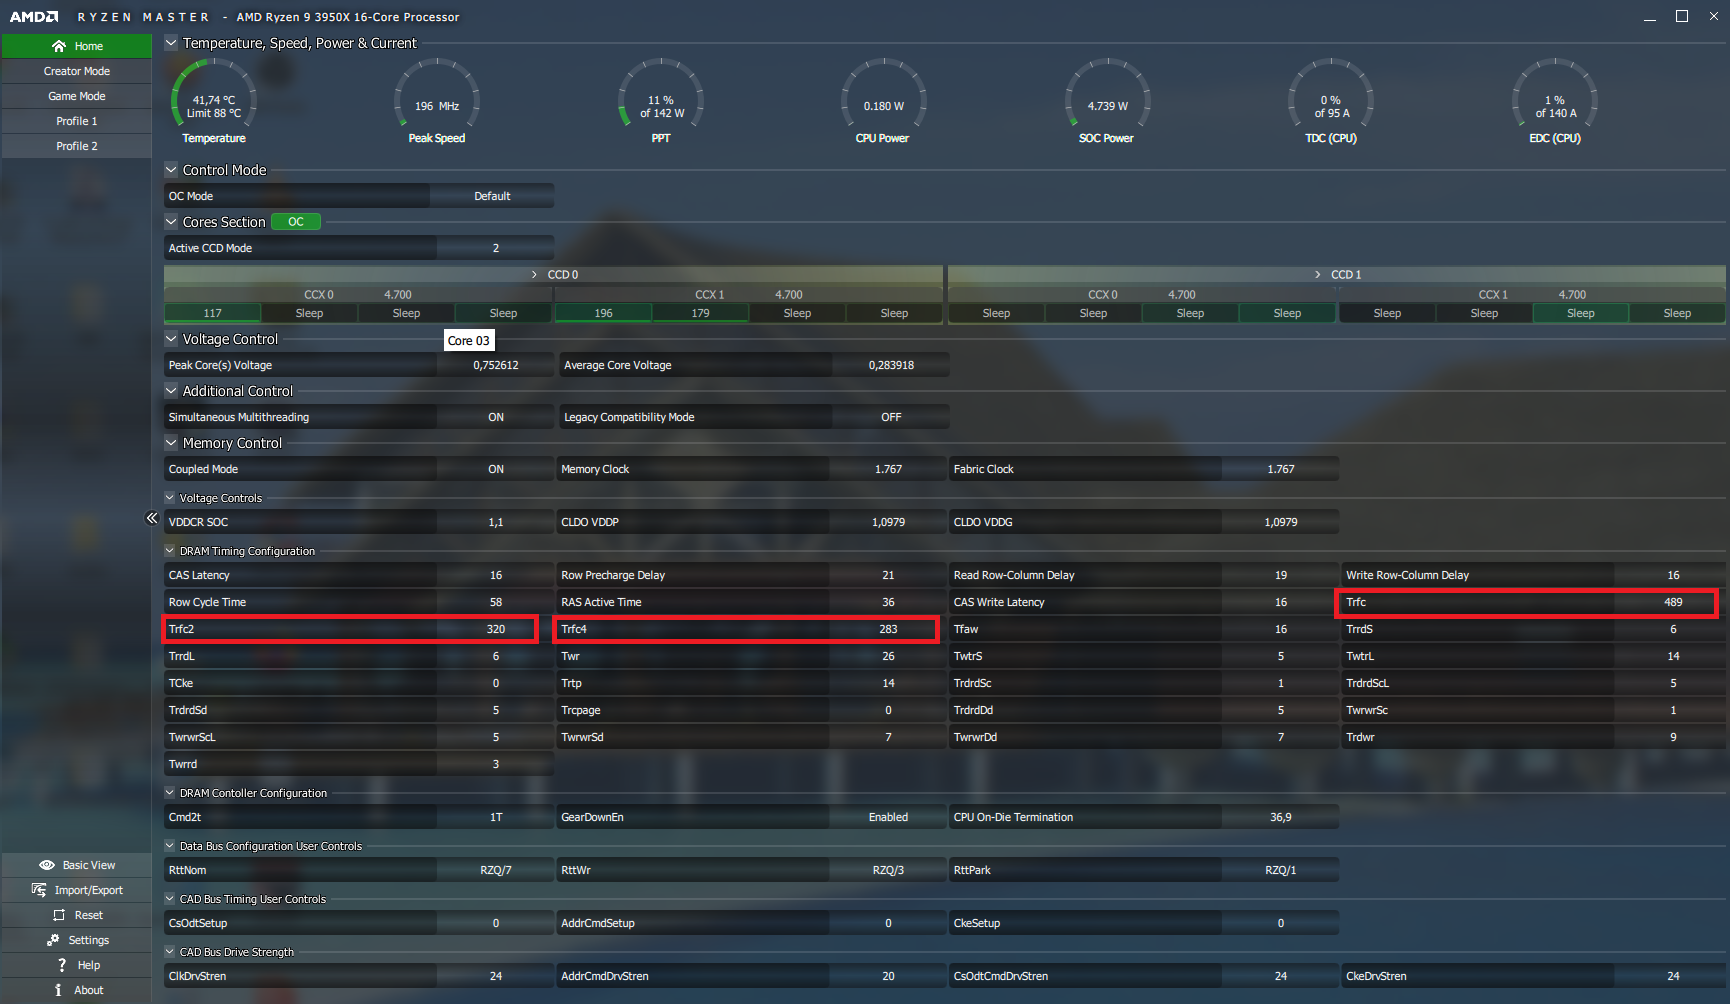Collapse the Voltage Control section
This screenshot has width=1730, height=1004.
tap(171, 339)
